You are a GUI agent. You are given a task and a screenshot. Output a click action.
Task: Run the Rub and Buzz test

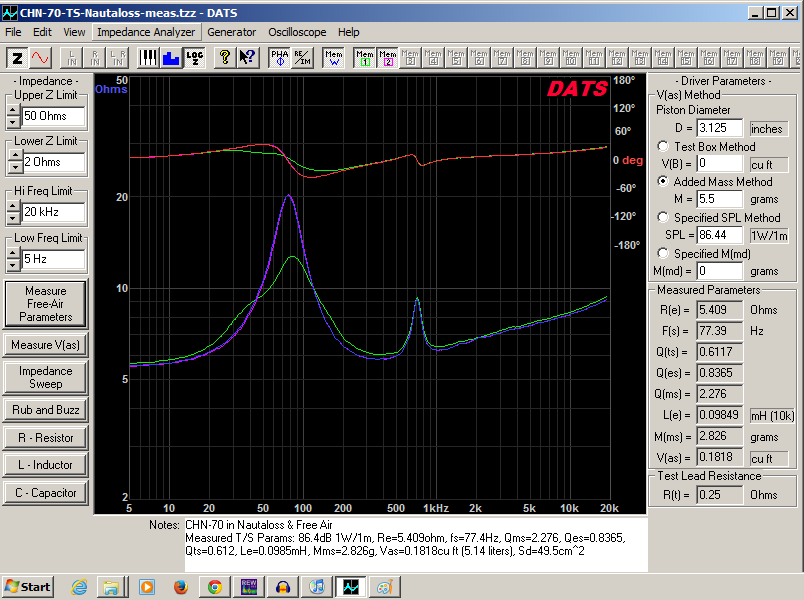46,410
